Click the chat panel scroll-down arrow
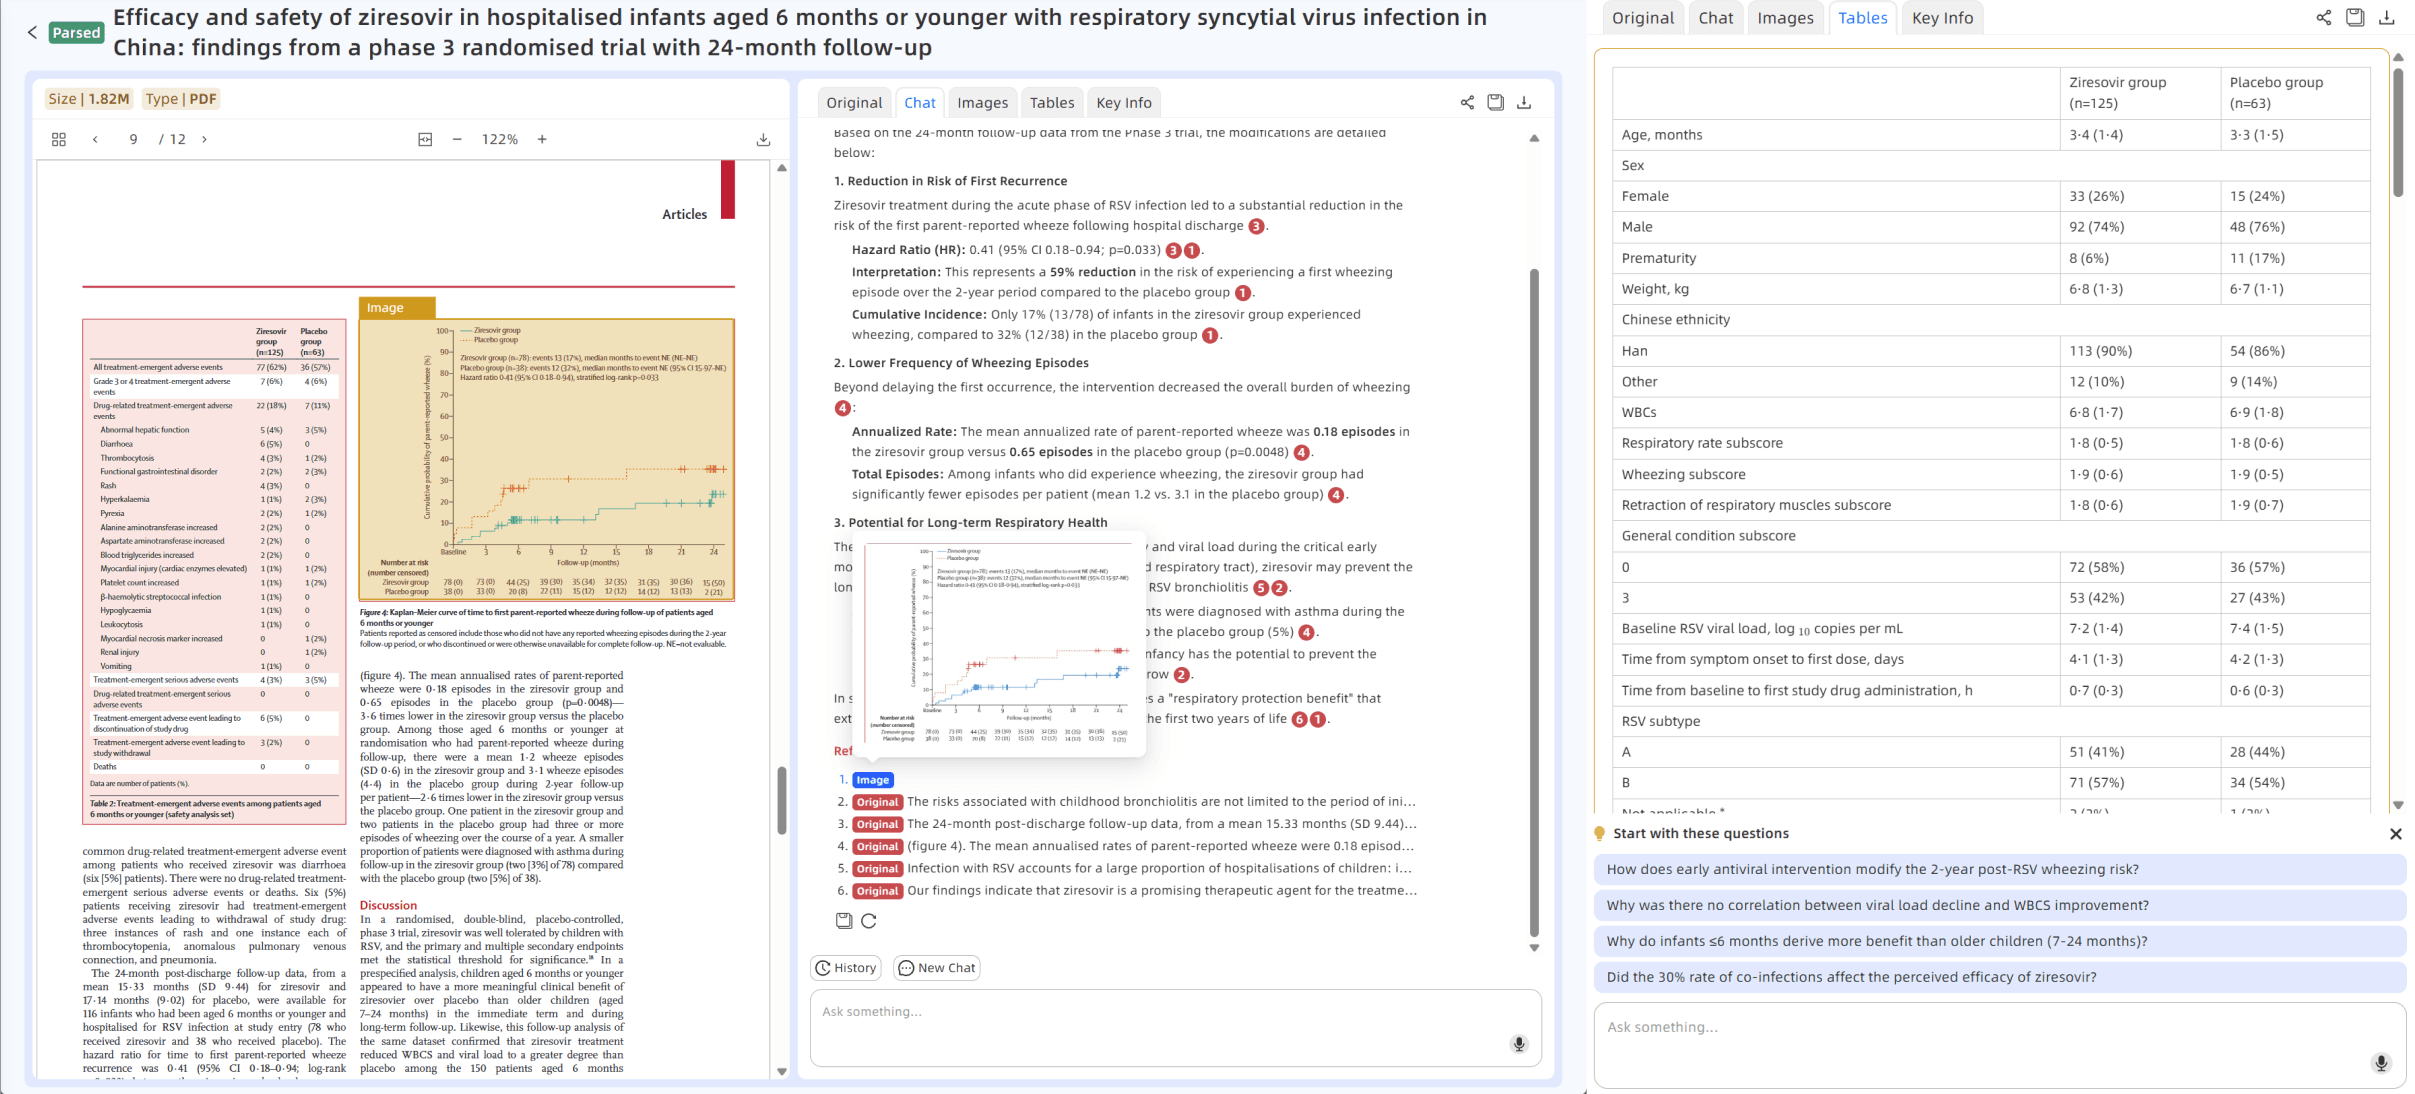This screenshot has height=1094, width=2415. tap(1534, 948)
